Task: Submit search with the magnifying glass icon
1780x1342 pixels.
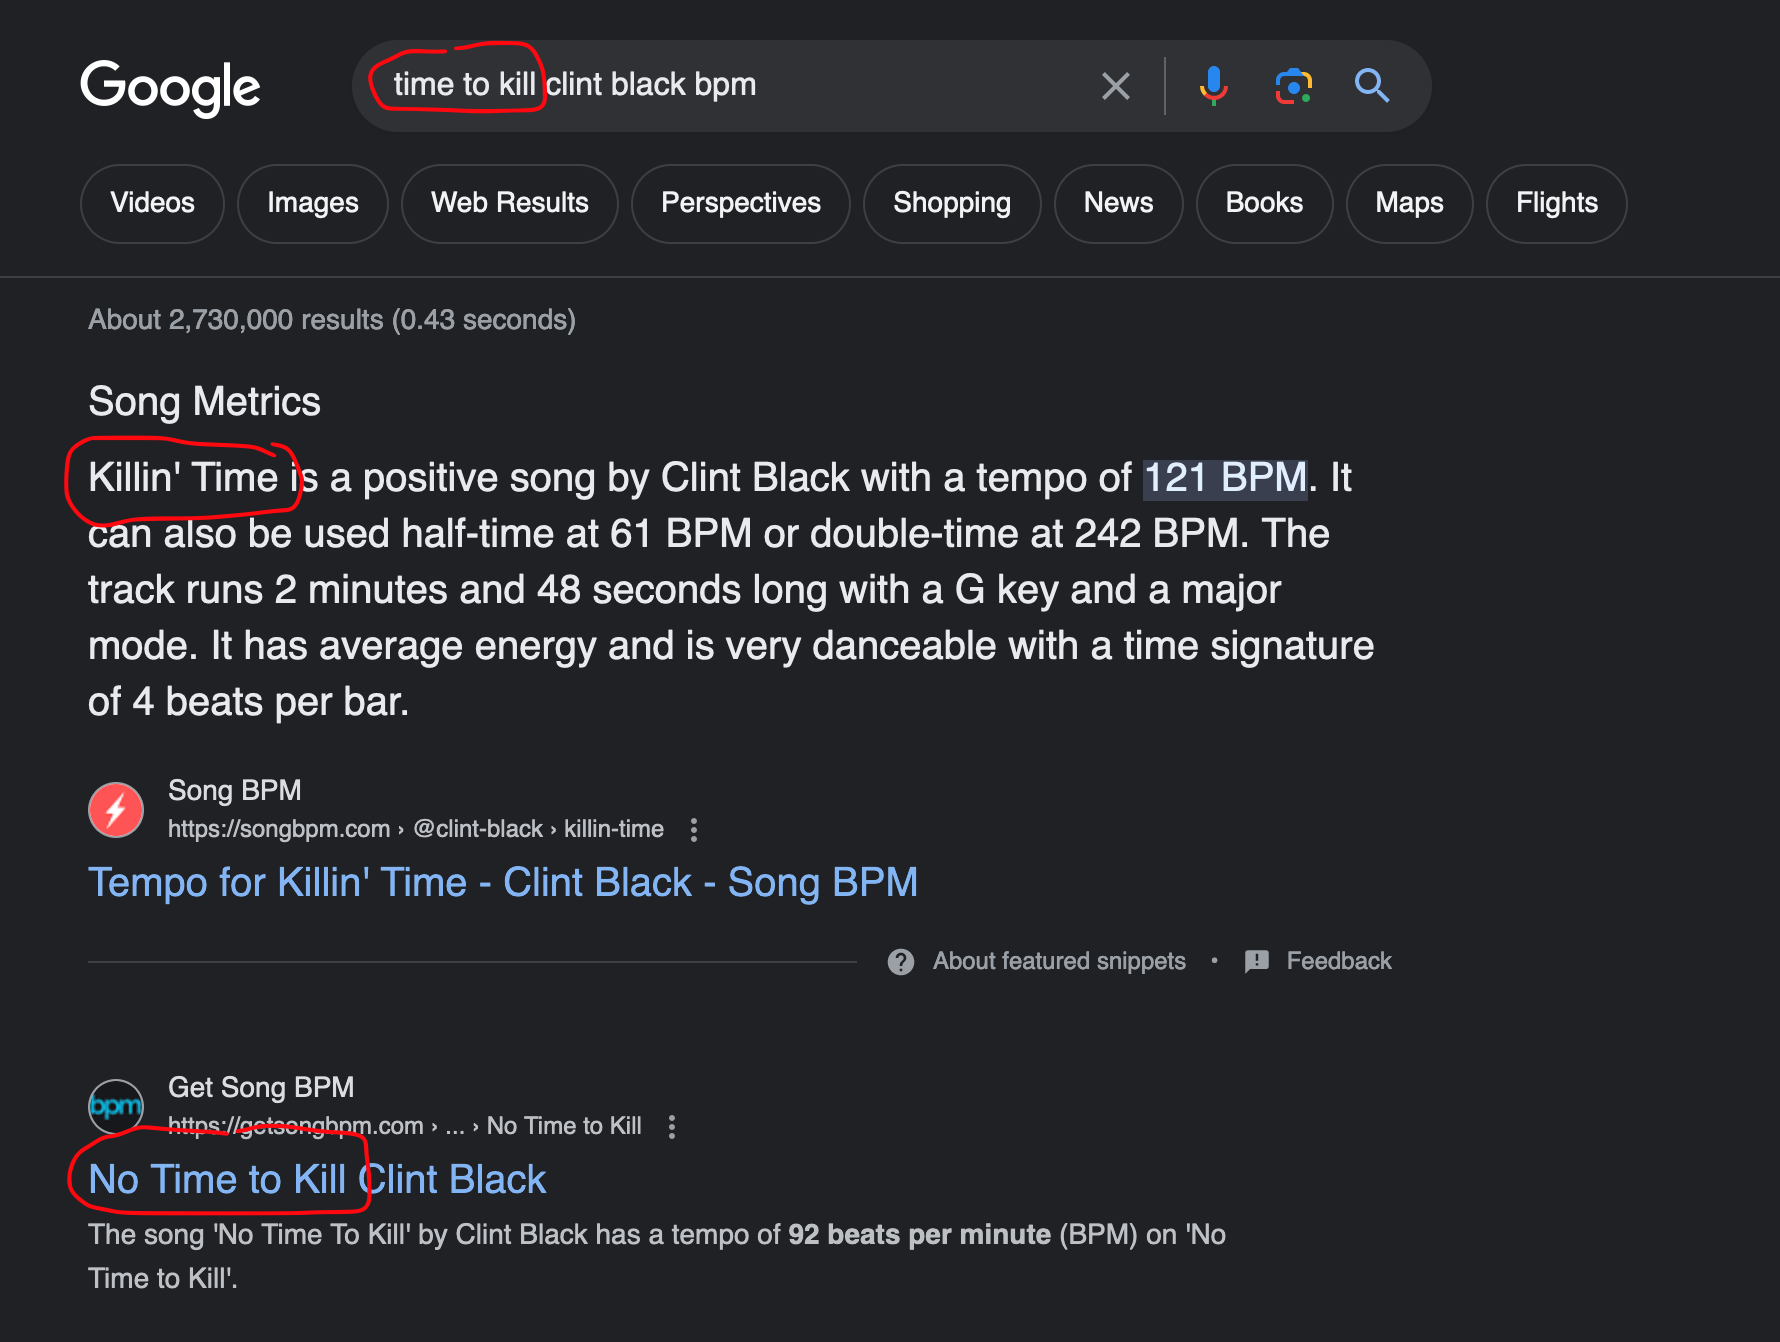Action: (1372, 86)
